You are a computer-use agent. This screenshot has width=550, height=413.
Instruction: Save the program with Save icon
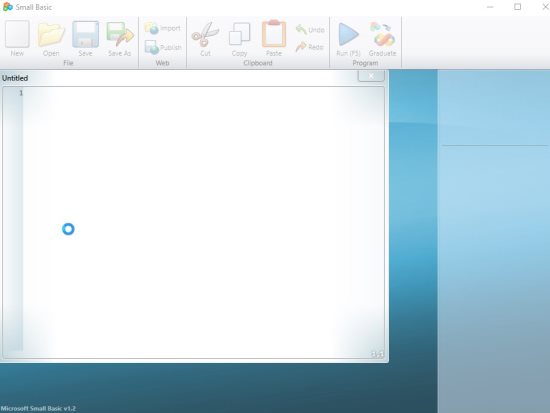pyautogui.click(x=85, y=39)
